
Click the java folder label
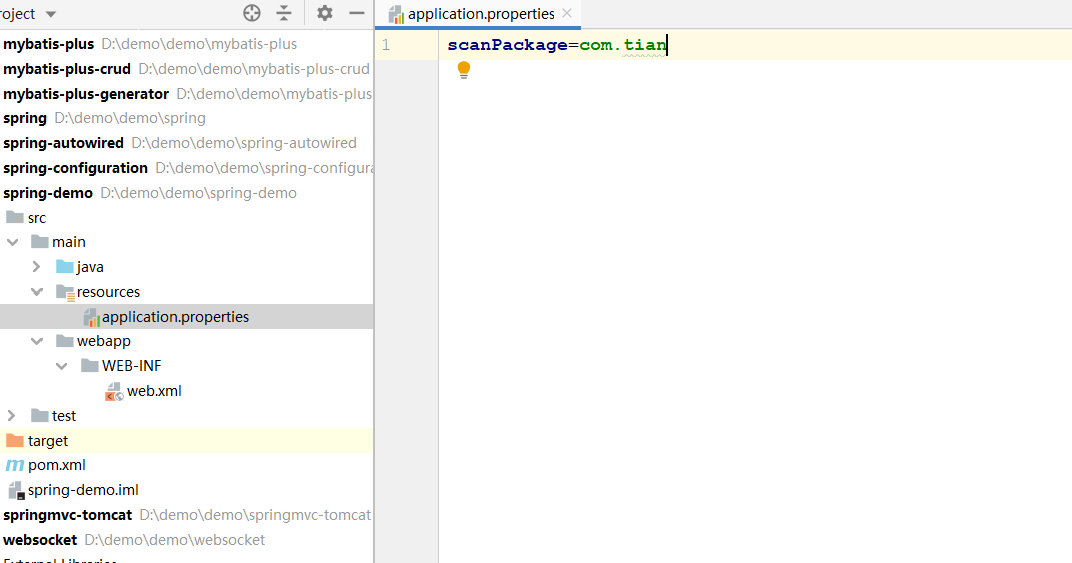pyautogui.click(x=90, y=267)
